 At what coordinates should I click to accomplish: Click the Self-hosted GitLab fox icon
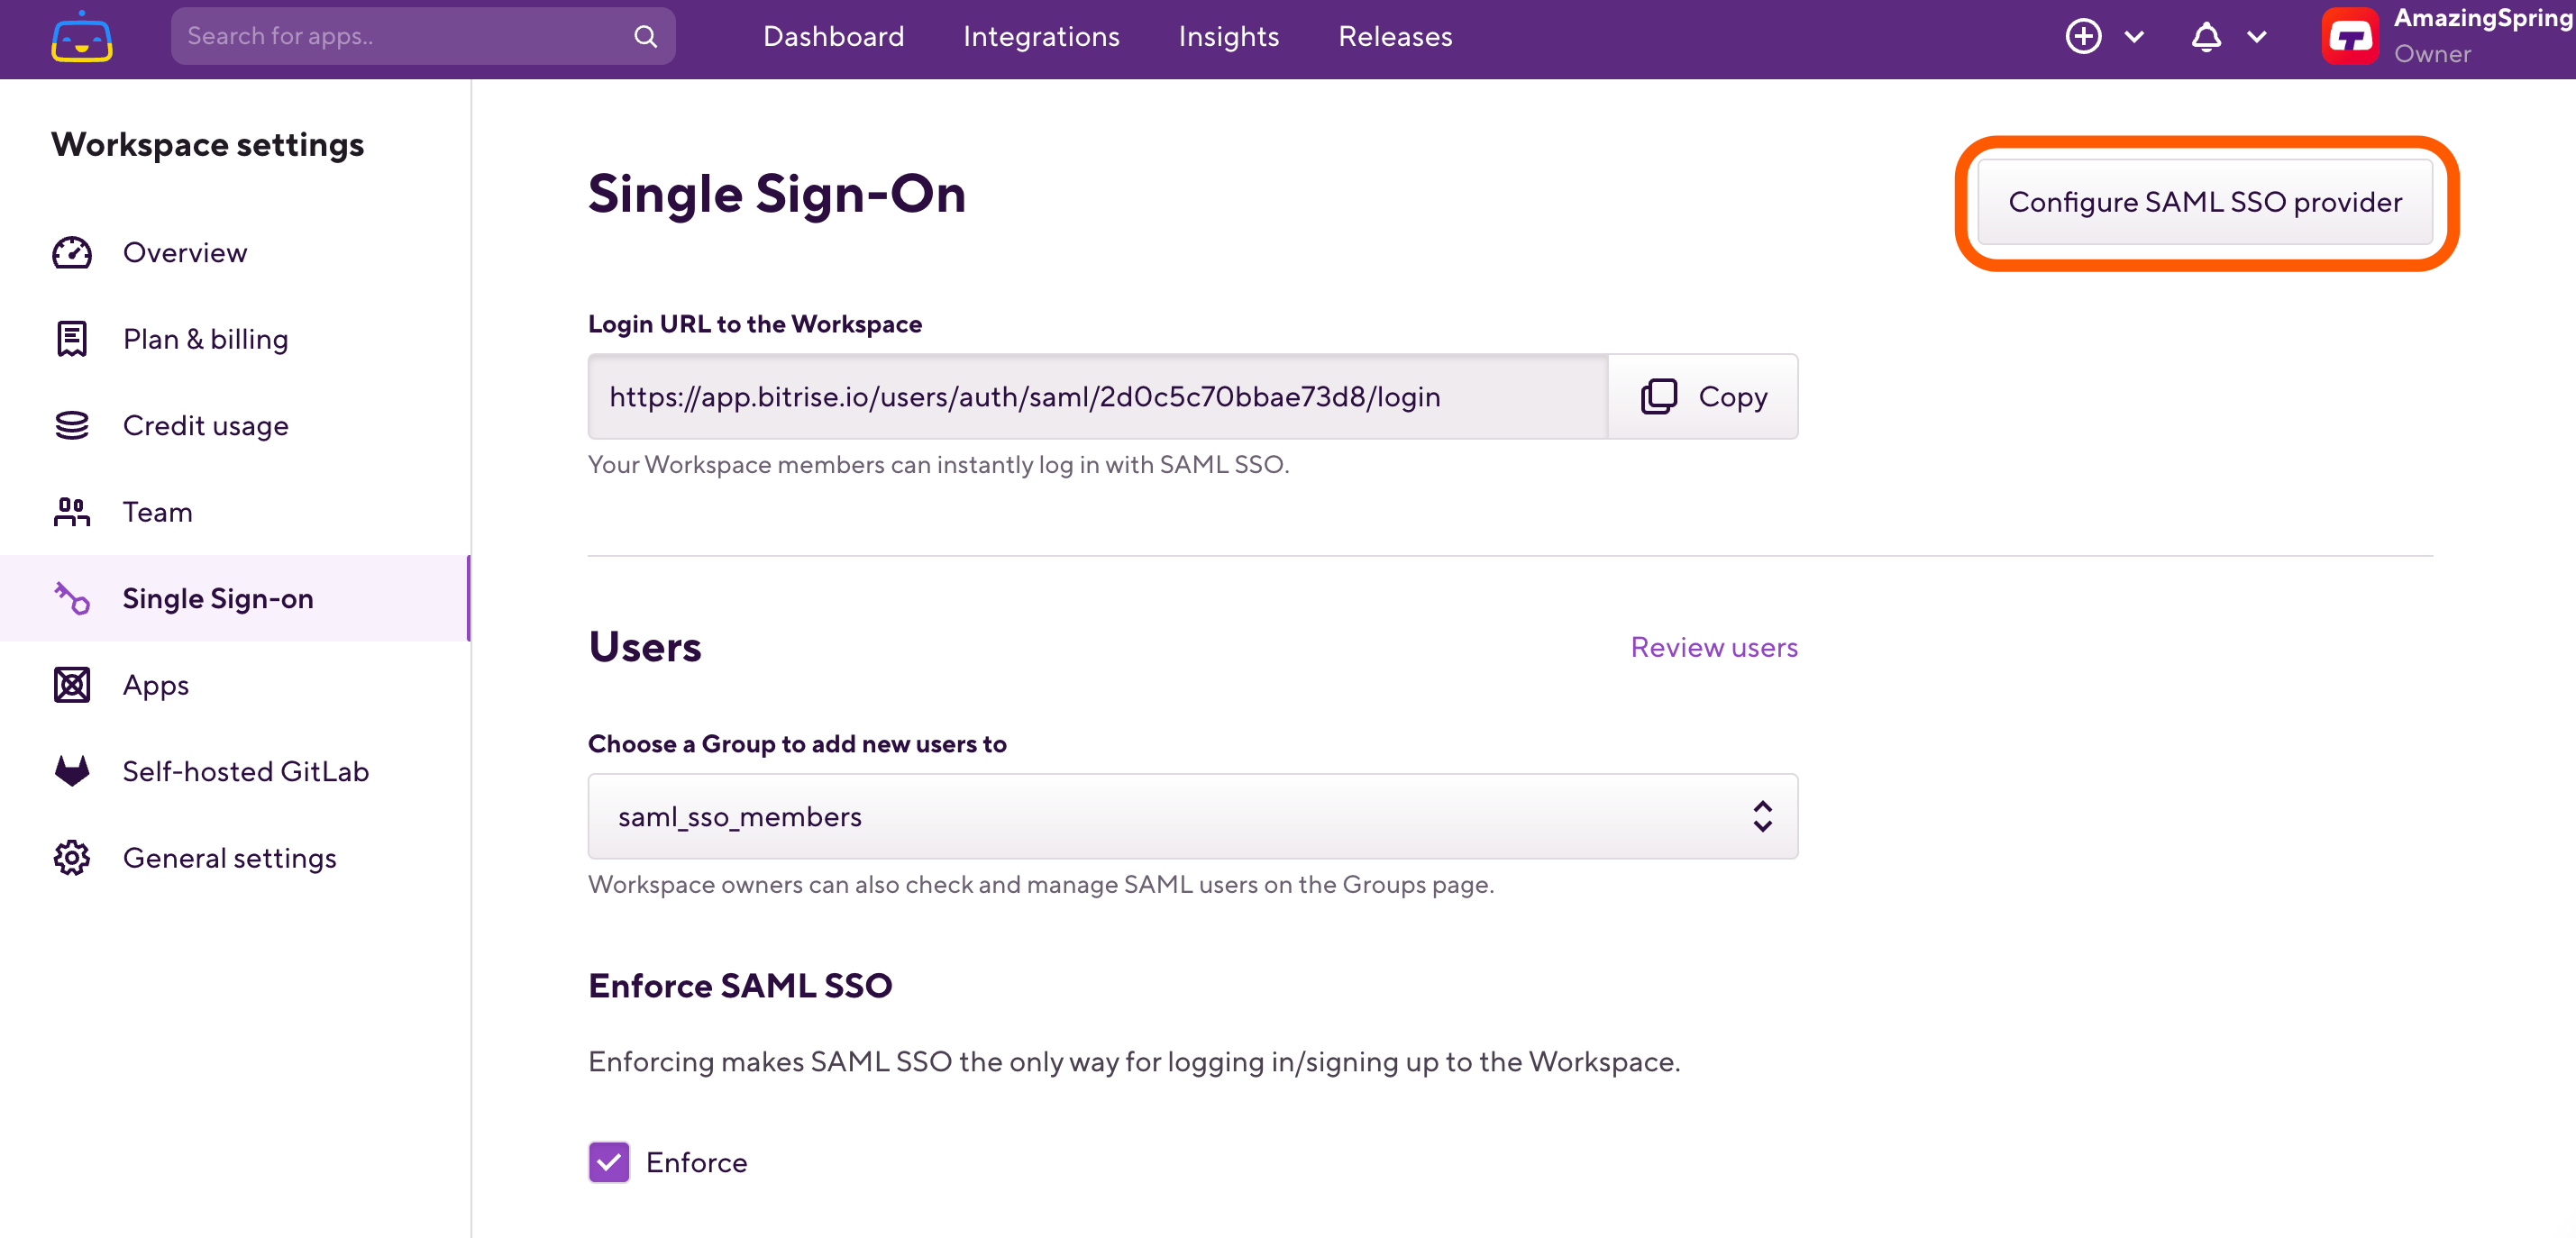click(72, 771)
